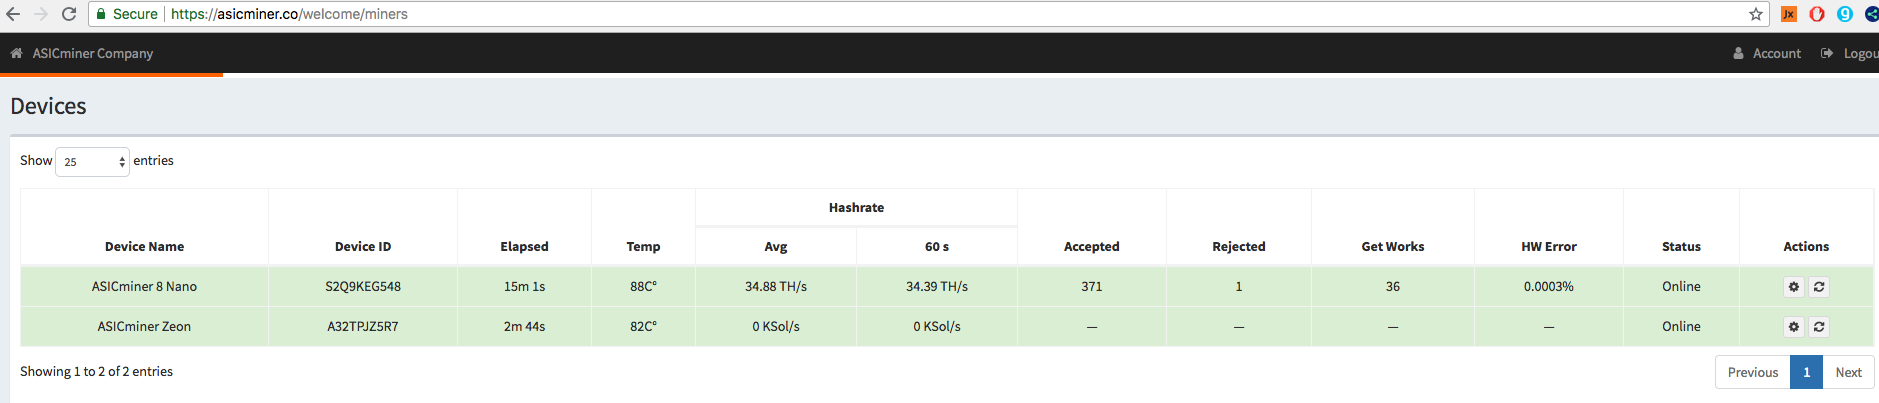Sort by Status column header
This screenshot has height=403, width=1879.
click(x=1681, y=246)
